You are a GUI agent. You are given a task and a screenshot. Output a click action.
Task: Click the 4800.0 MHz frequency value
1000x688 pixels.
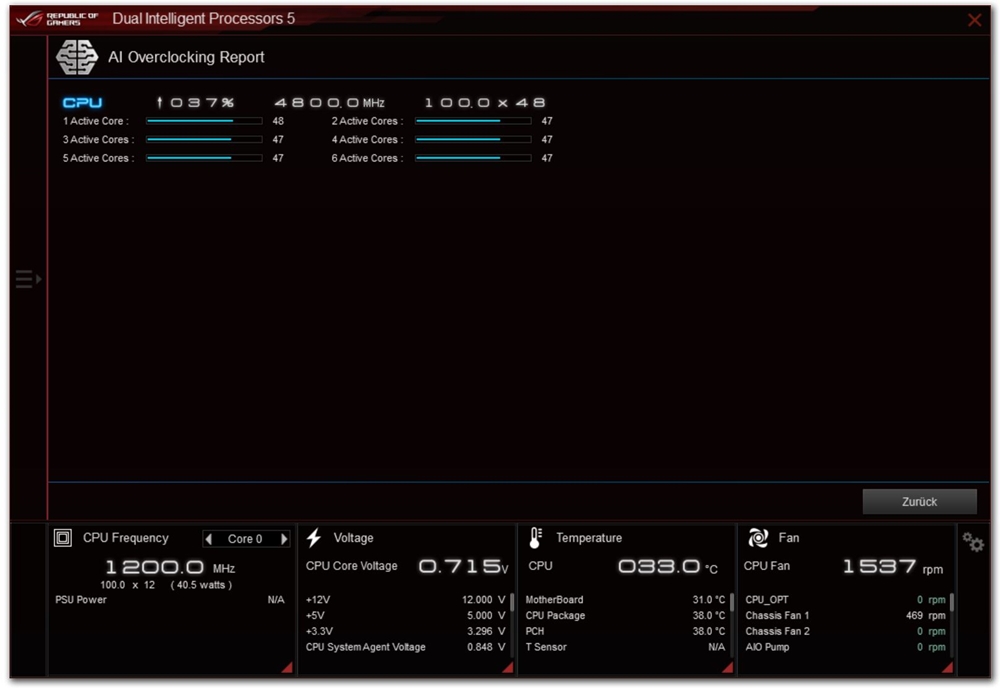(x=329, y=103)
